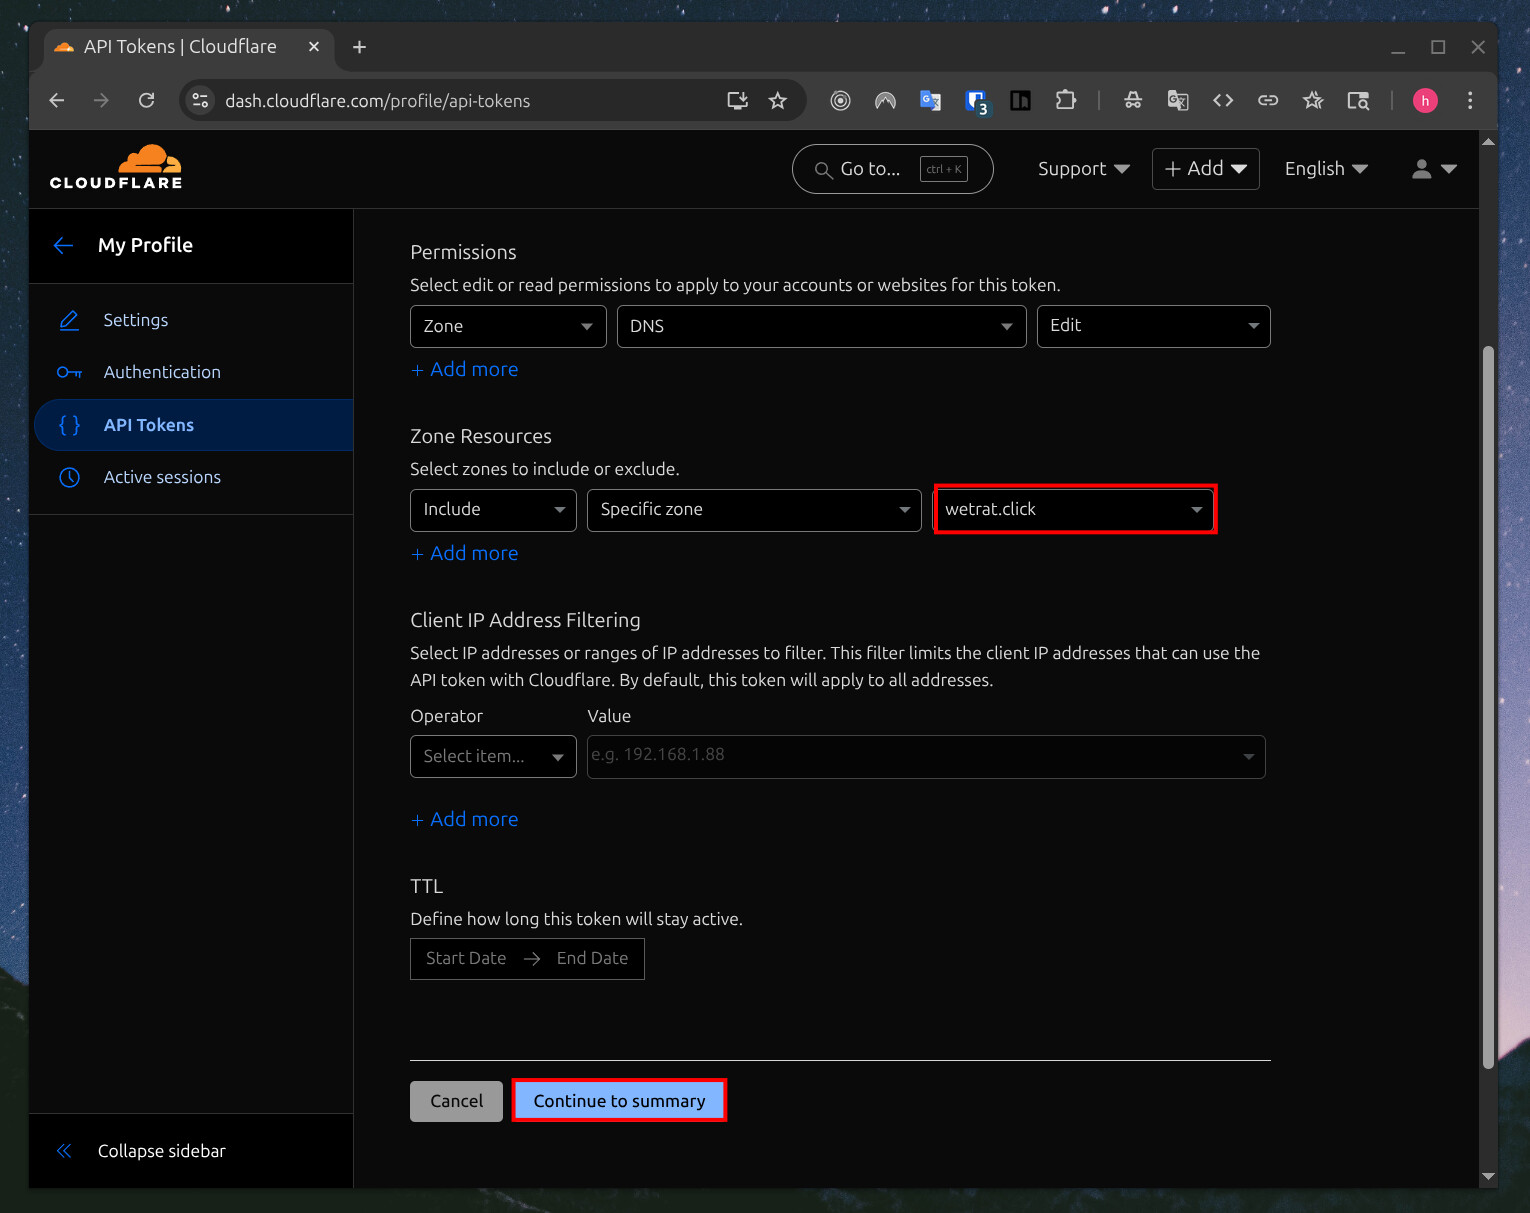Image resolution: width=1530 pixels, height=1213 pixels.
Task: Open a new browser tab
Action: point(359,47)
